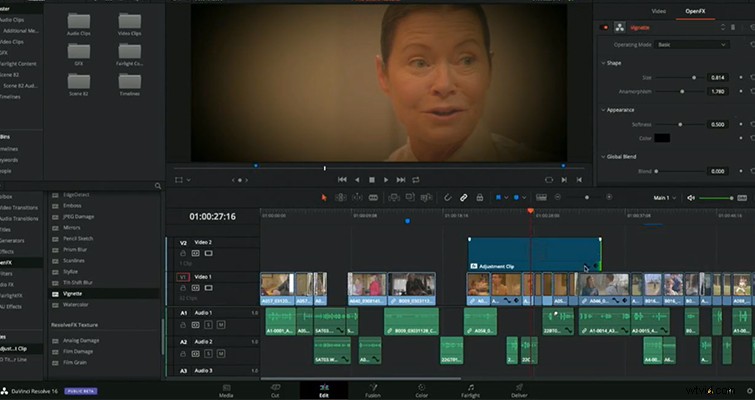755x400 pixels.
Task: Adjust the vignette Size slider
Action: tap(694, 77)
